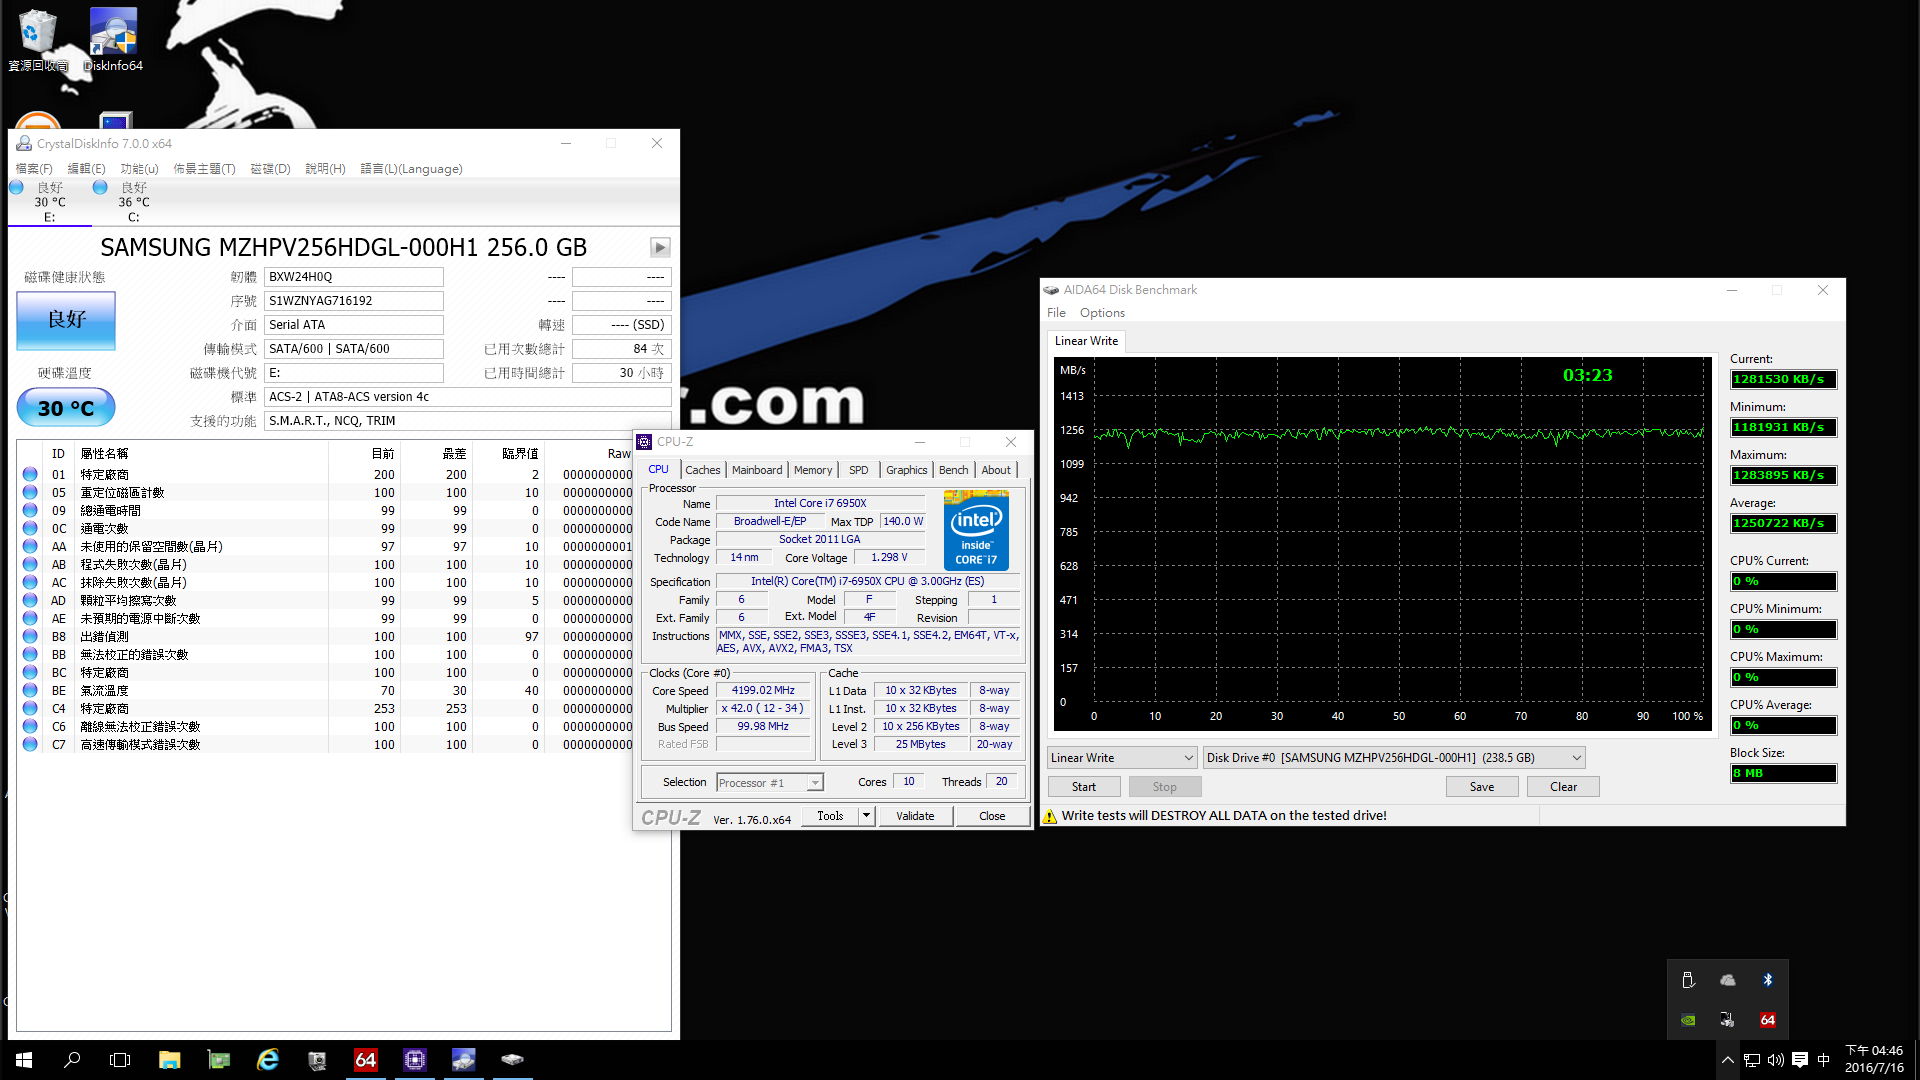Click the status circle for attribute BE
The image size is (1920, 1080).
(30, 690)
